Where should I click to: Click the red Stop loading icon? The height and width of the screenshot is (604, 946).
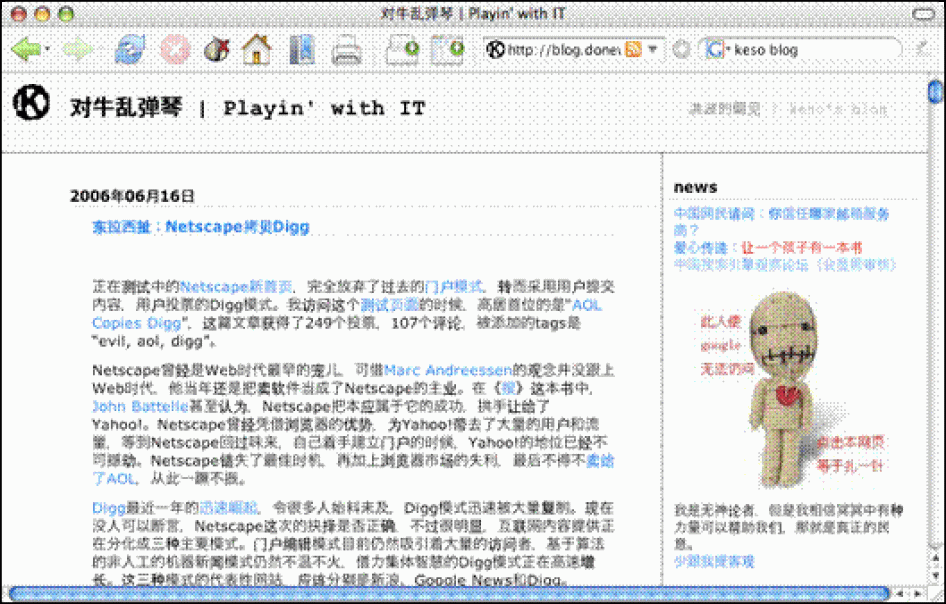click(x=174, y=49)
